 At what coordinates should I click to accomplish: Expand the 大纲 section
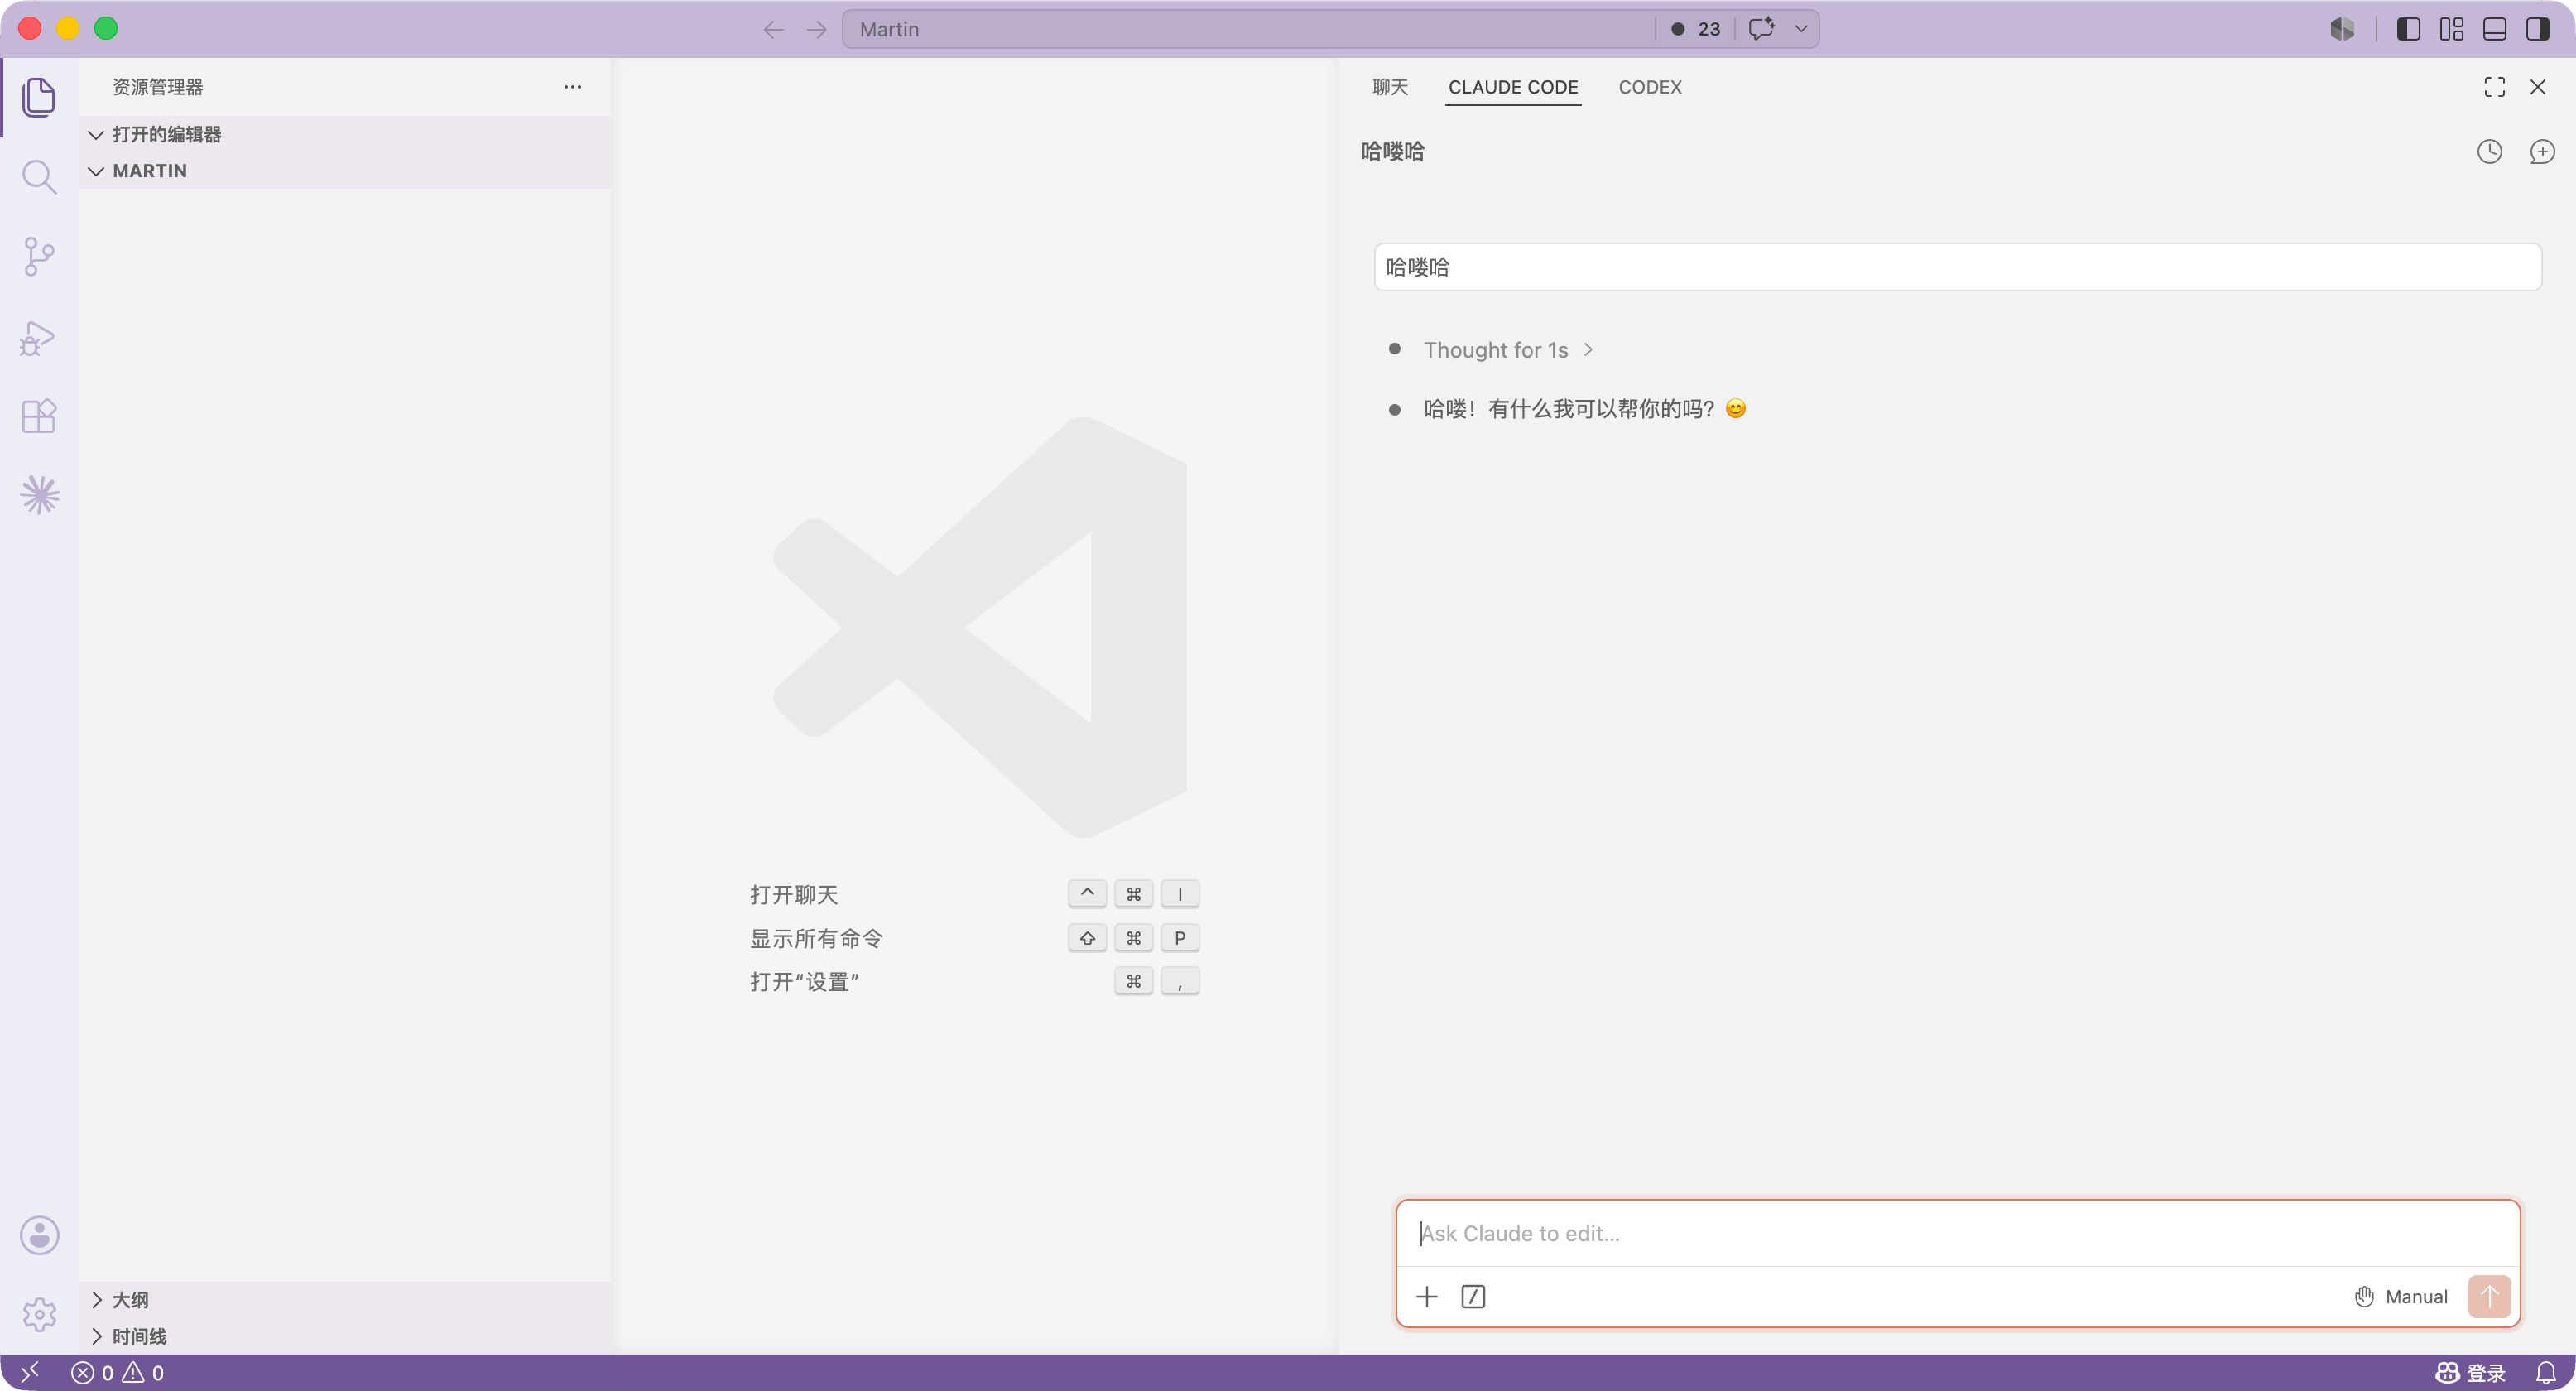(x=345, y=1299)
